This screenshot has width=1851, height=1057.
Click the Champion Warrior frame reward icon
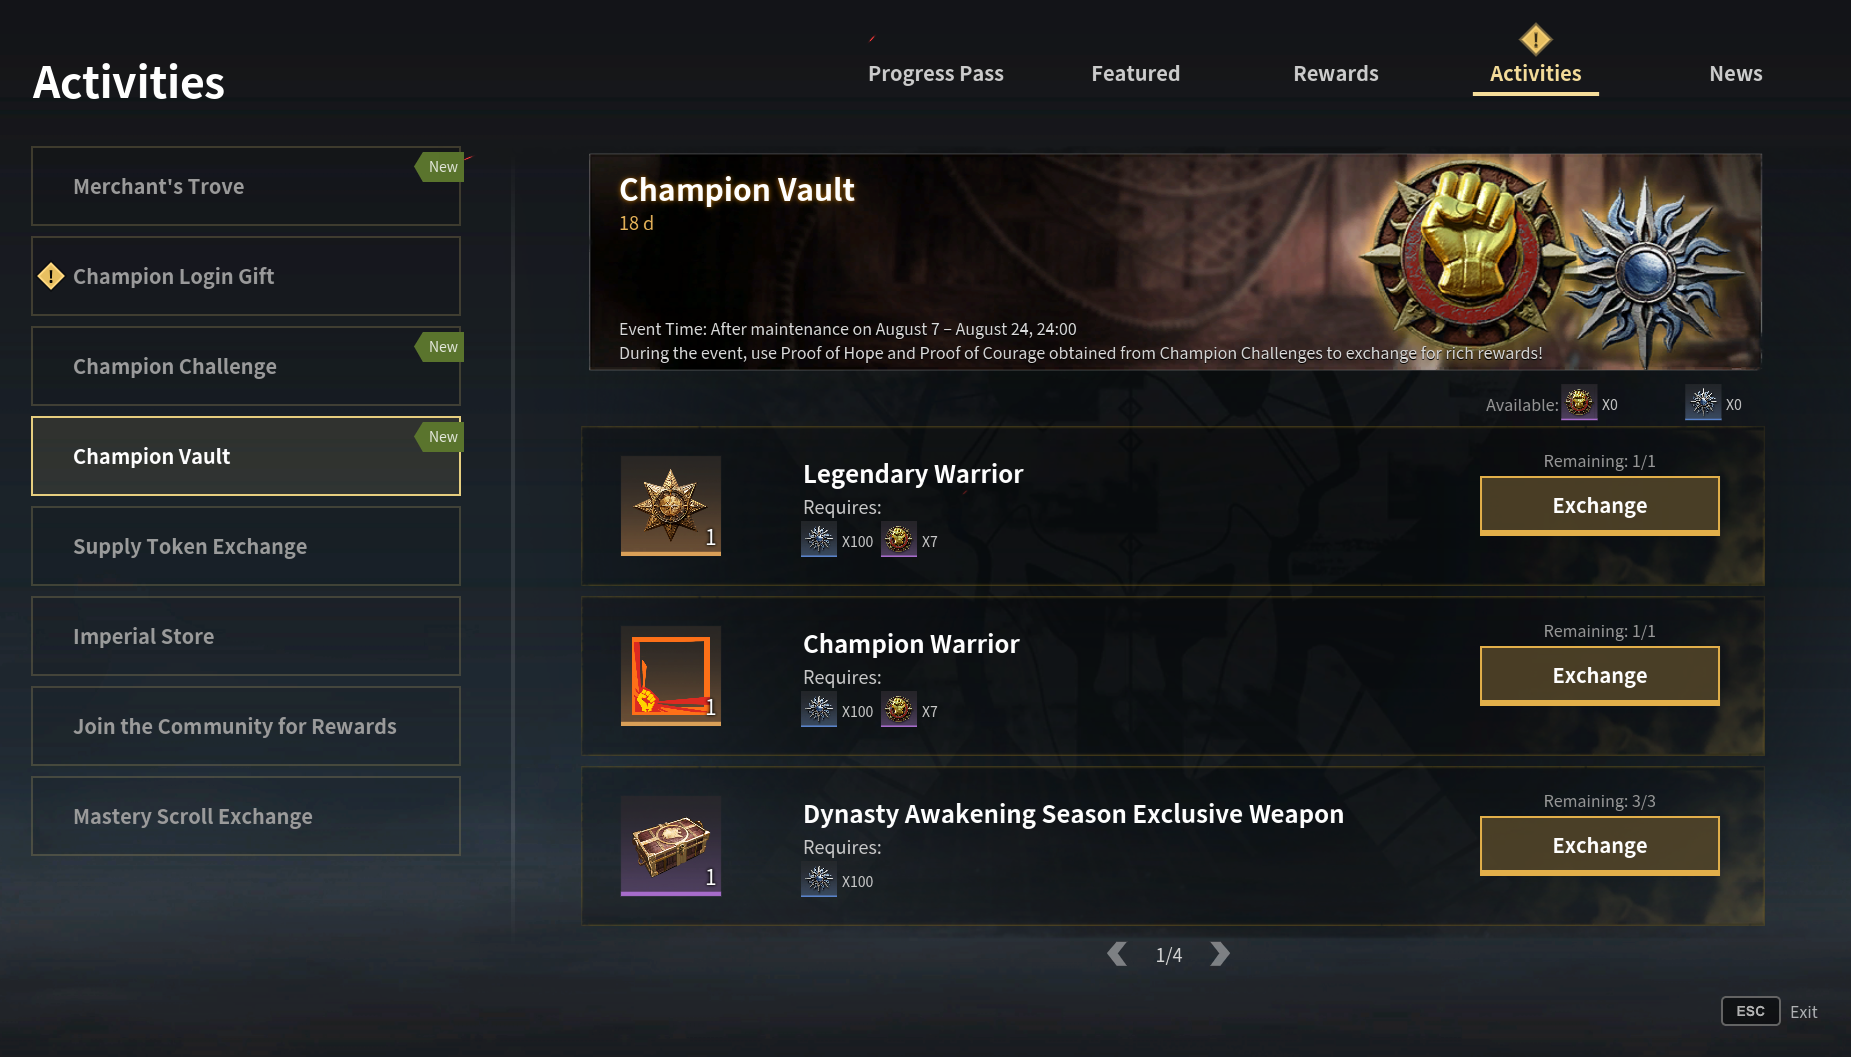[670, 676]
